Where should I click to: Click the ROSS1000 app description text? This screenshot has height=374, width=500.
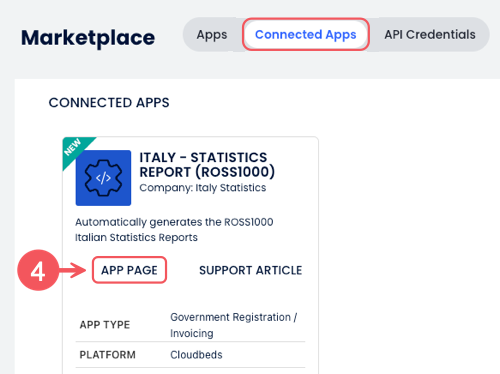pos(174,230)
